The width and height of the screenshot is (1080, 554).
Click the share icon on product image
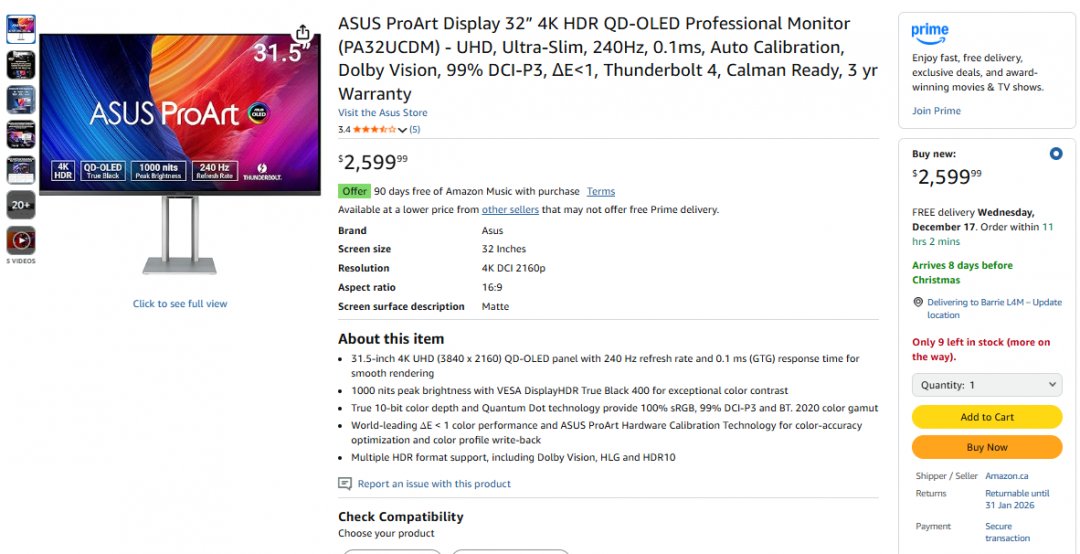(x=303, y=32)
